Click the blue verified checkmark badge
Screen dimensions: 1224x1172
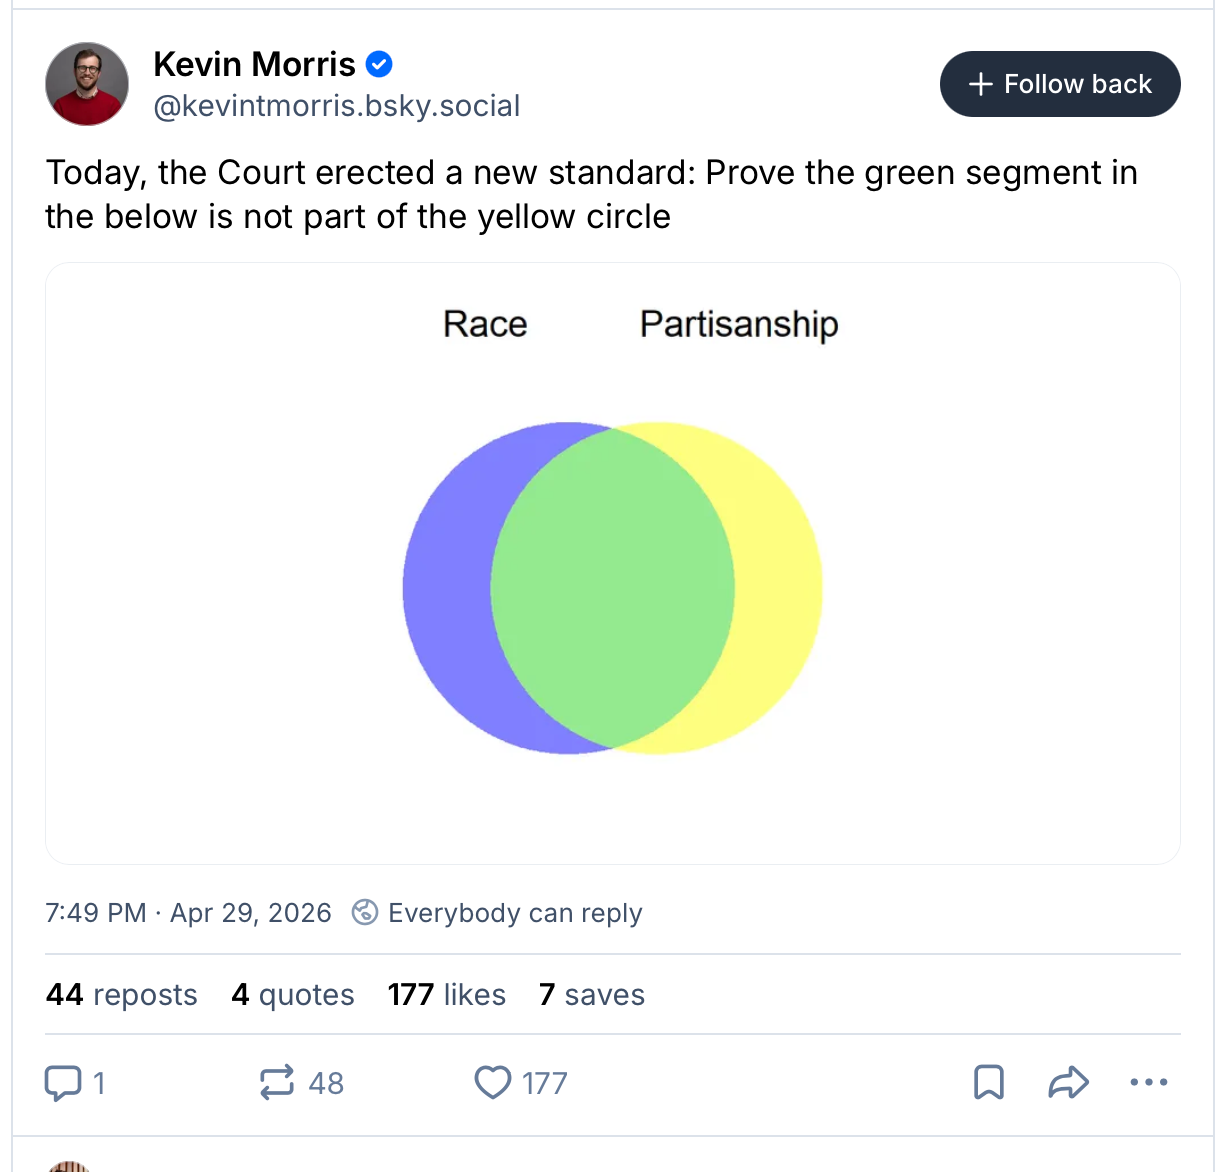tap(379, 65)
